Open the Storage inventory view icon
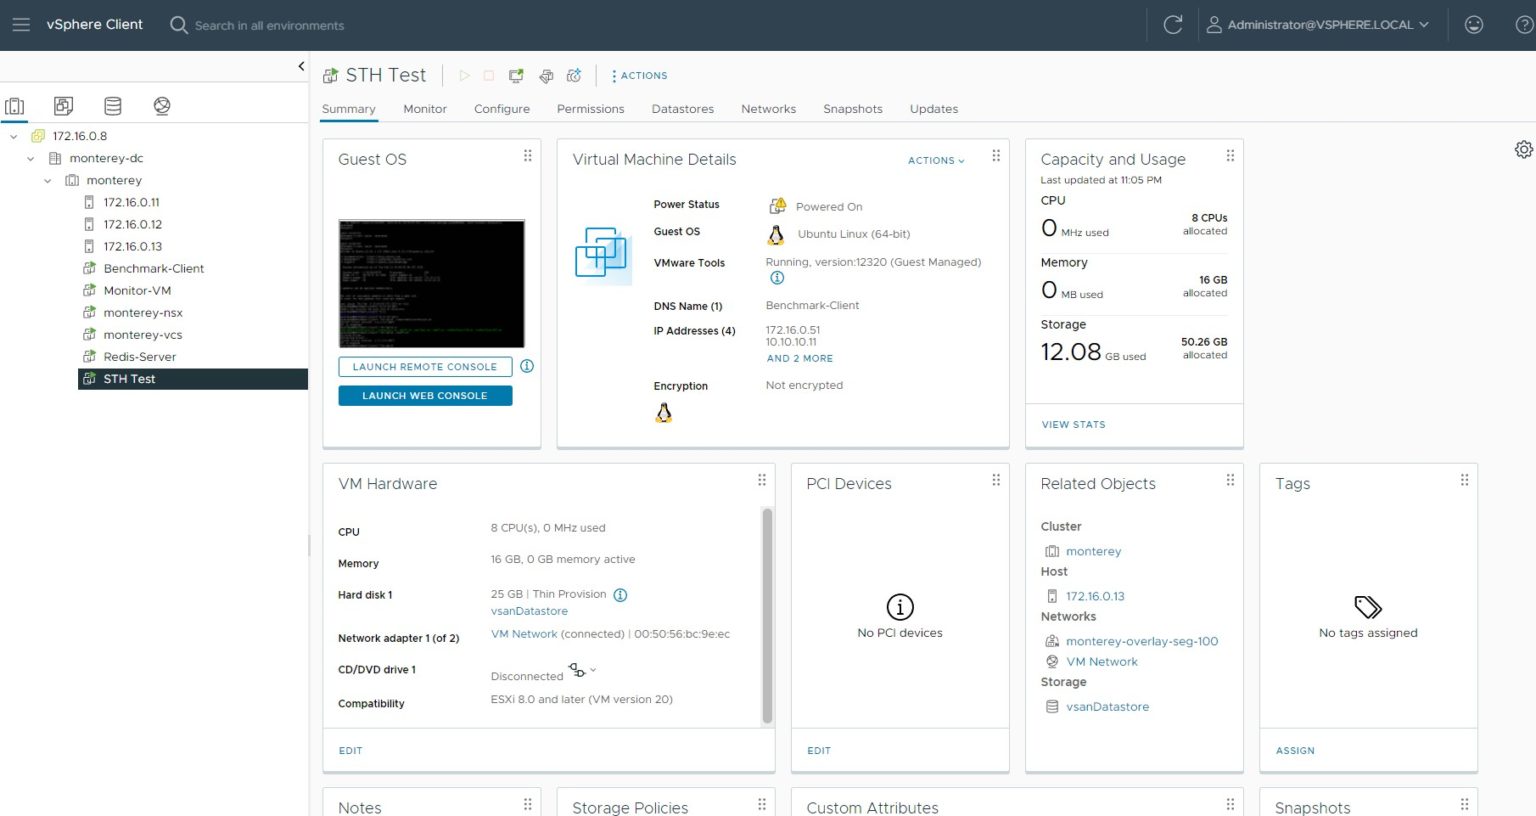Viewport: 1536px width, 816px height. pos(112,105)
